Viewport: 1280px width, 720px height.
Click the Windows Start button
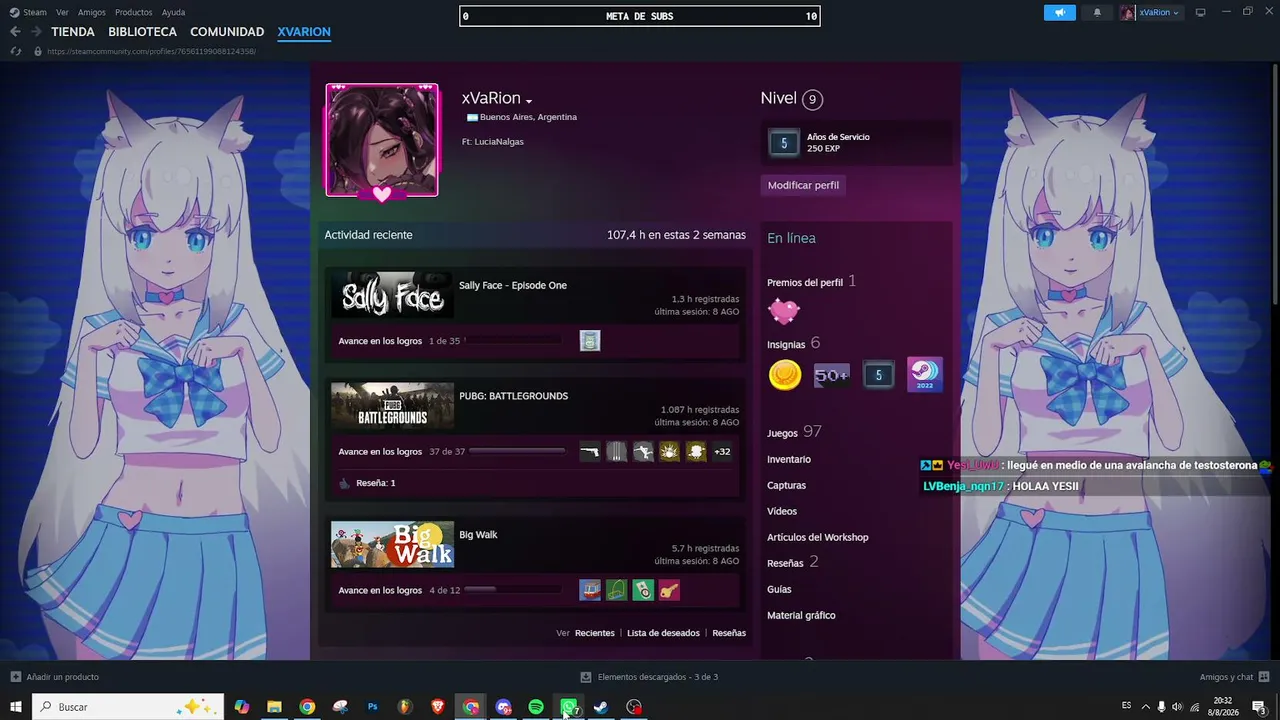point(16,707)
